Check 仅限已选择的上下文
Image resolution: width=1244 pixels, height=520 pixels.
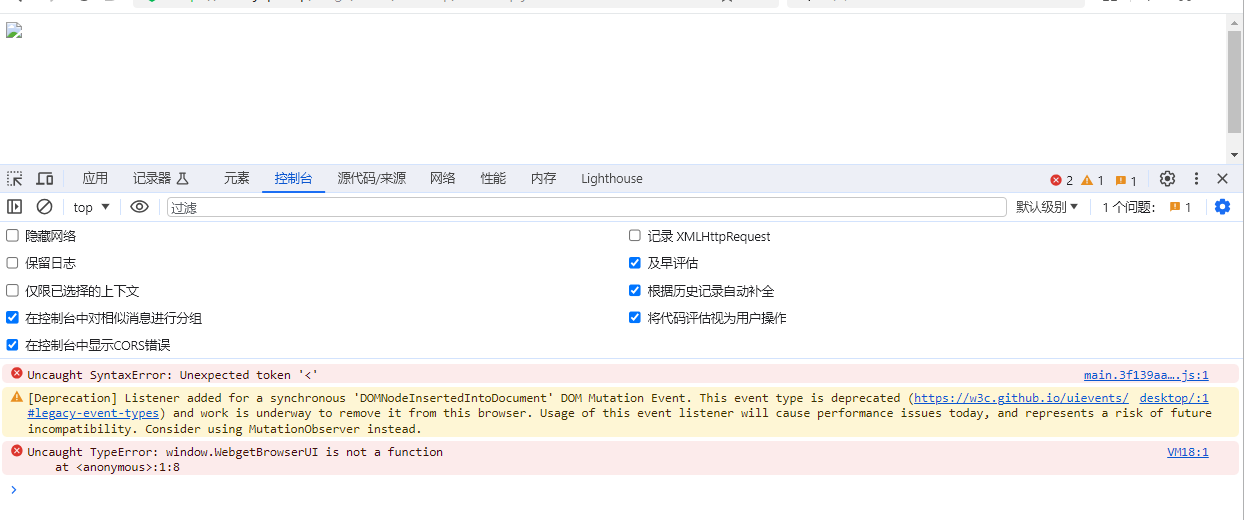tap(12, 291)
